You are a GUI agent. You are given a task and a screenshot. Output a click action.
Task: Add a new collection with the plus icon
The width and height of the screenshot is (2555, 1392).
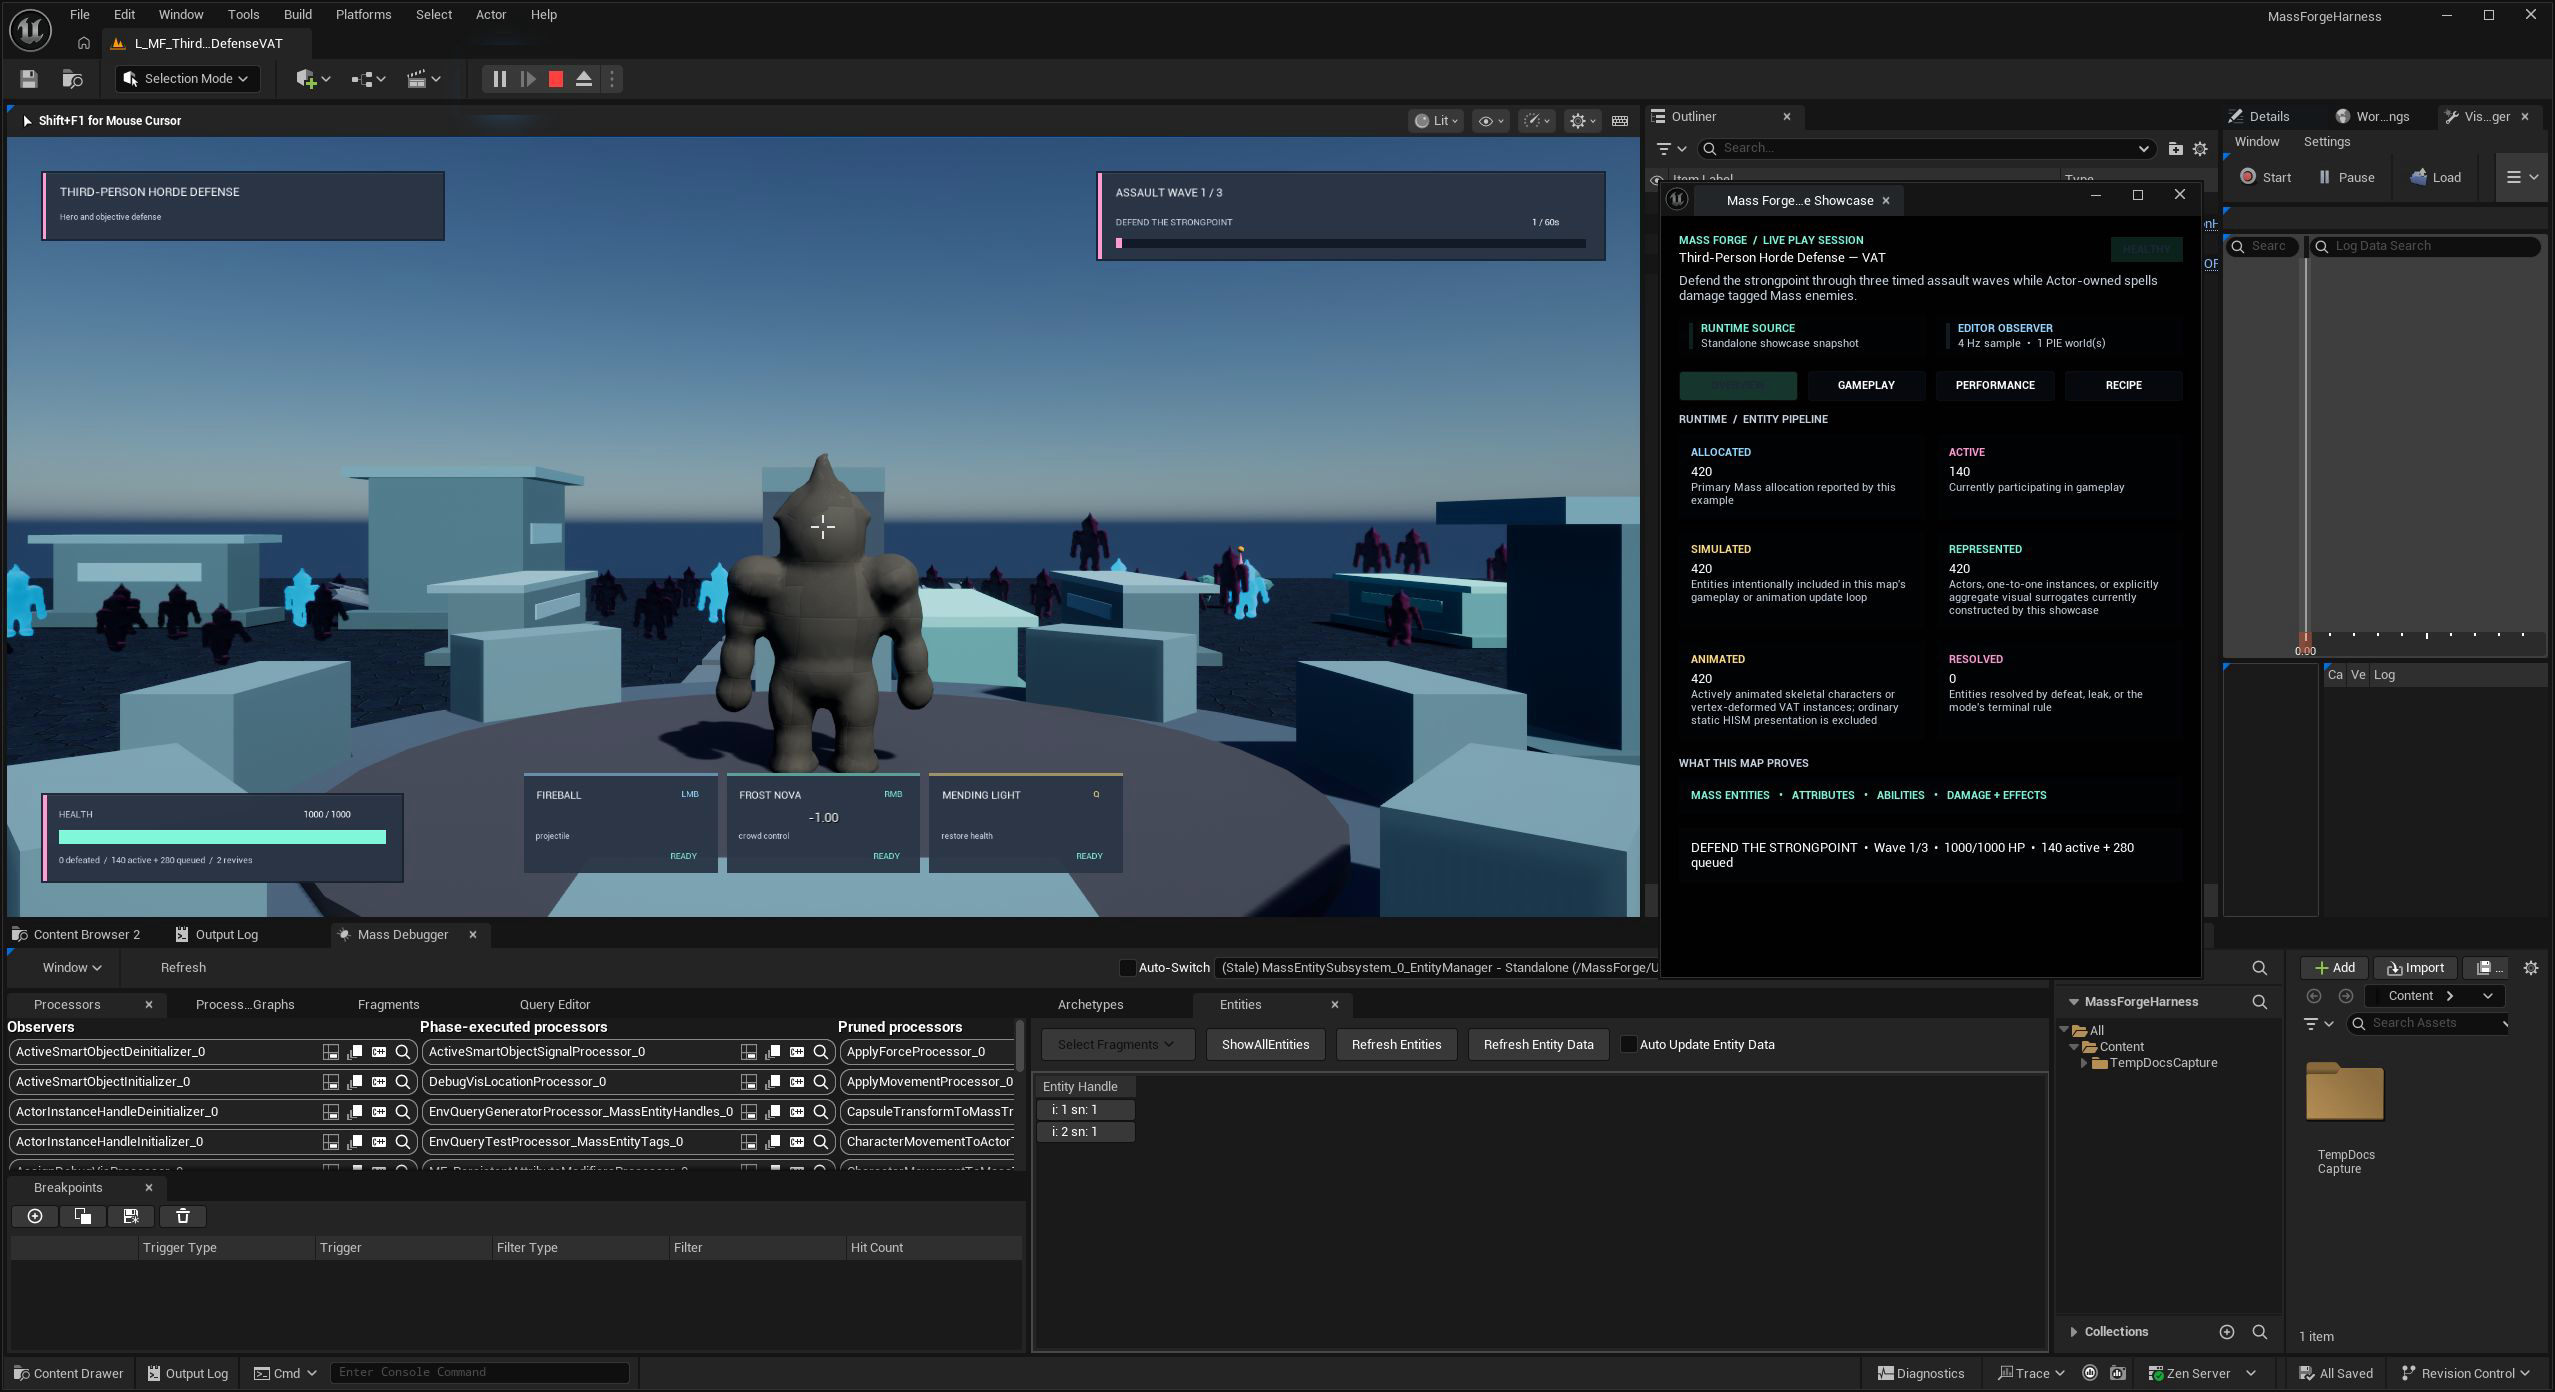[2227, 1332]
